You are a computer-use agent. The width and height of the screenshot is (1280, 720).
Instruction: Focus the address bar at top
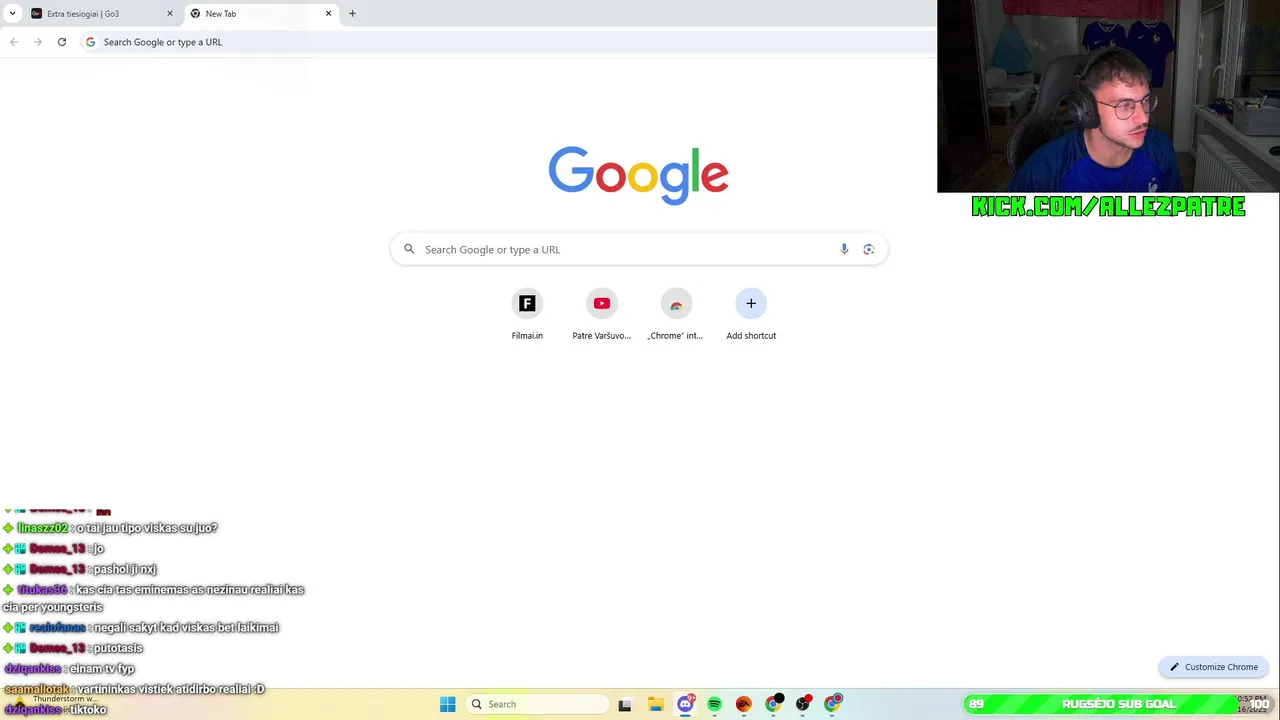(506, 42)
